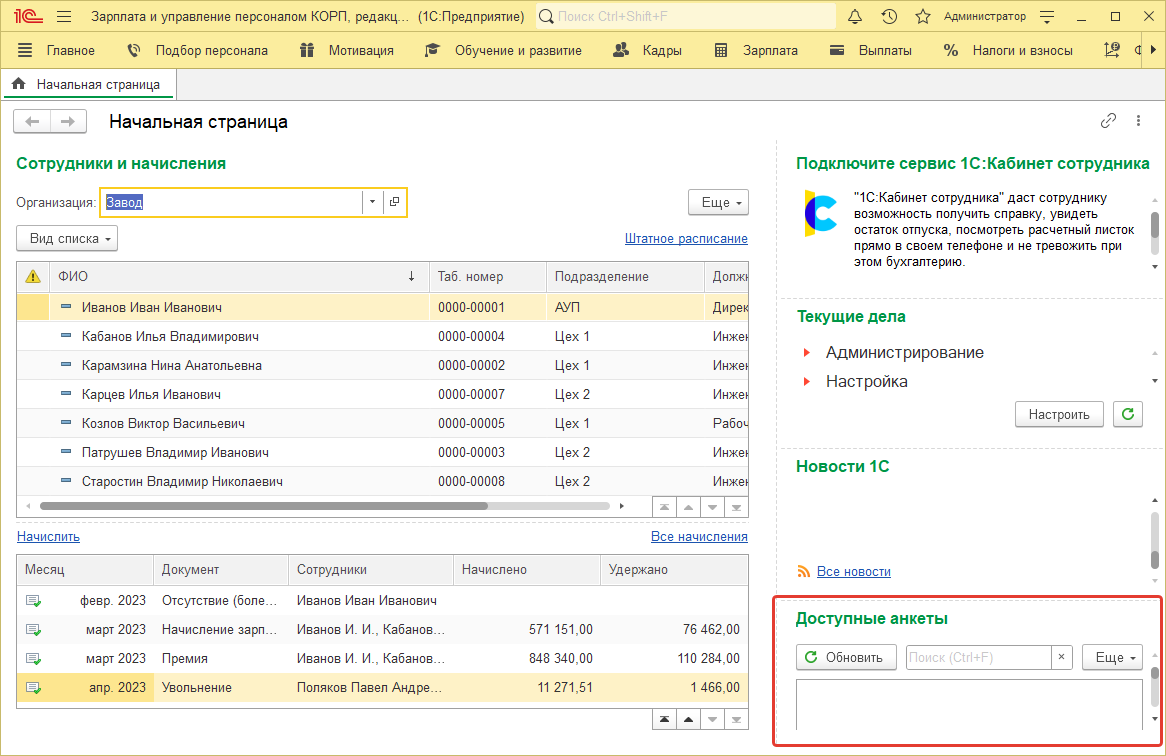Click the Кабинет сотрудника panel scrollbar
The height and width of the screenshot is (756, 1166).
tap(1155, 224)
